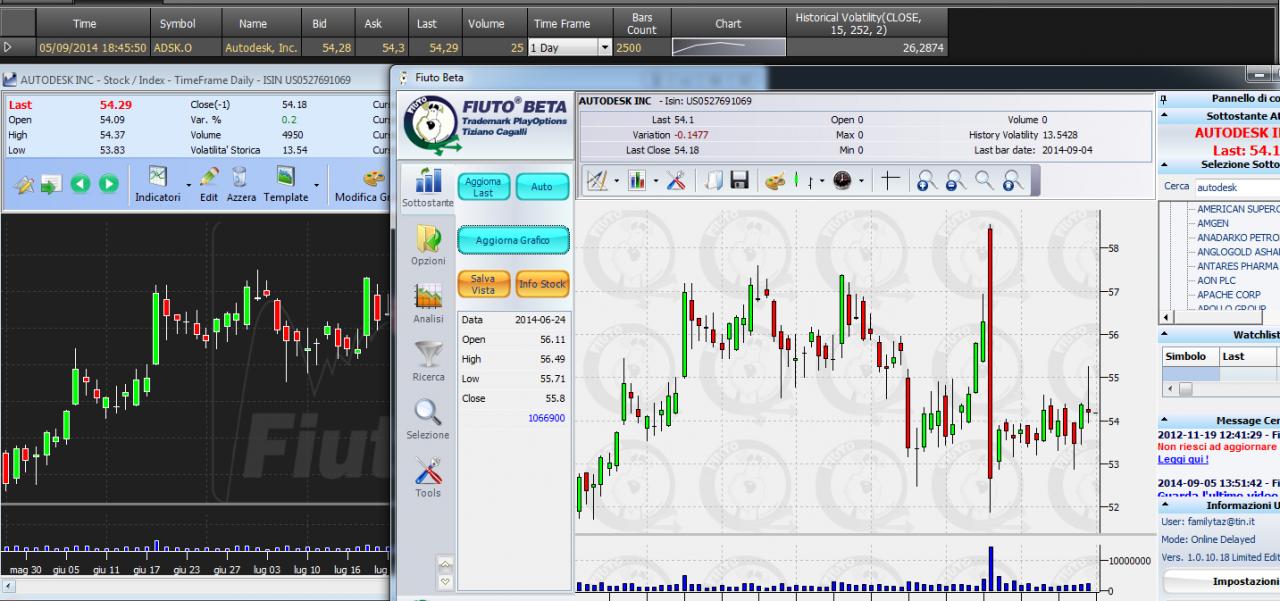Viewport: 1280px width, 601px height.
Task: Select the crosshair cursor tool
Action: [890, 180]
